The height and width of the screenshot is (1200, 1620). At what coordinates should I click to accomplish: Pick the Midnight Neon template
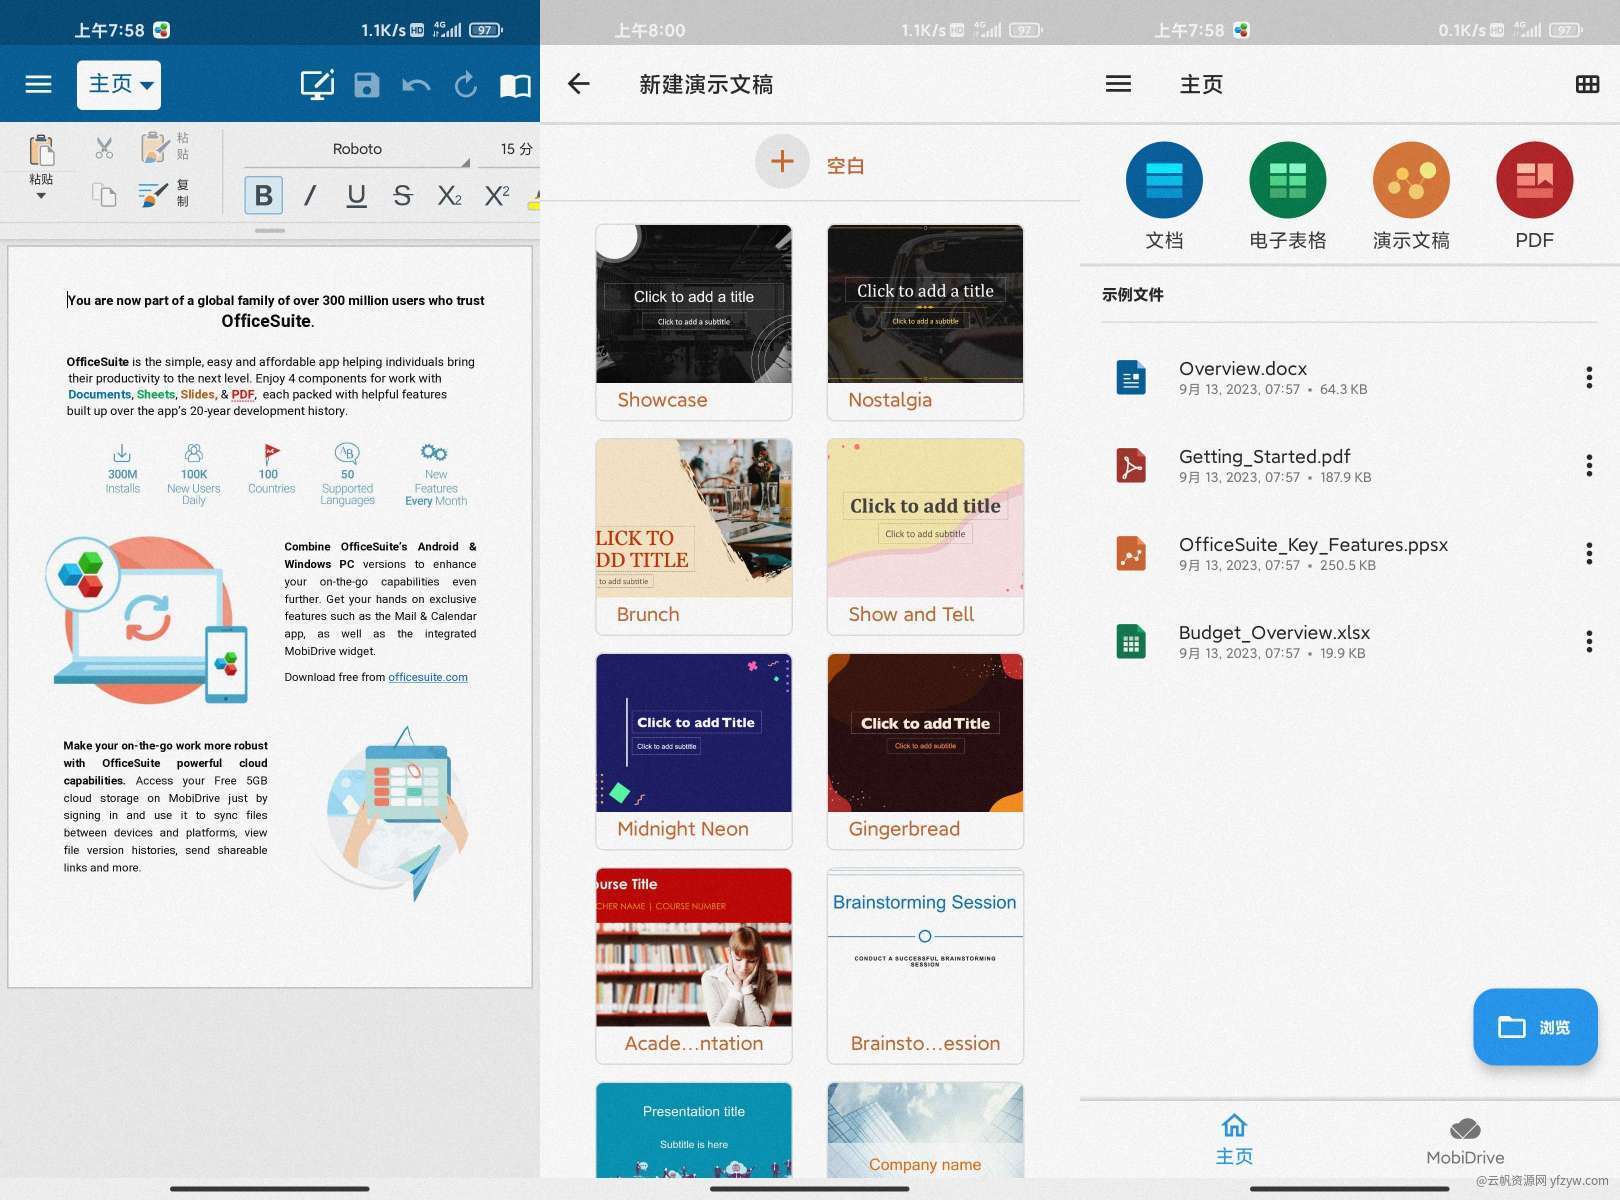(x=694, y=751)
